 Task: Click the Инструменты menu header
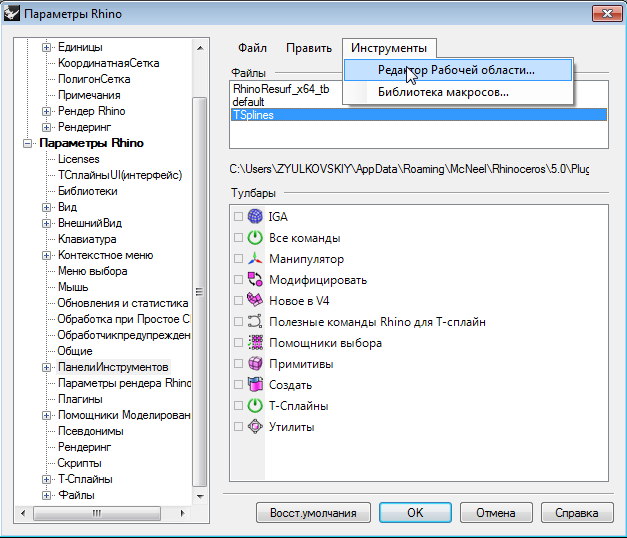[389, 48]
